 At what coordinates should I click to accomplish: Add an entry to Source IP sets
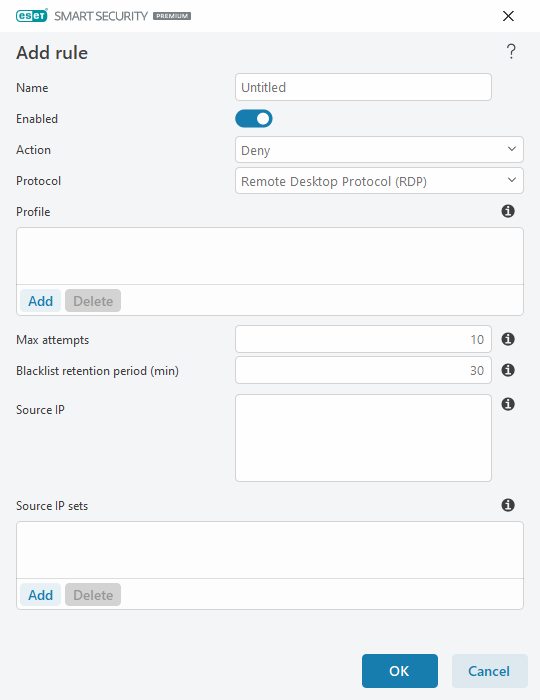[41, 595]
